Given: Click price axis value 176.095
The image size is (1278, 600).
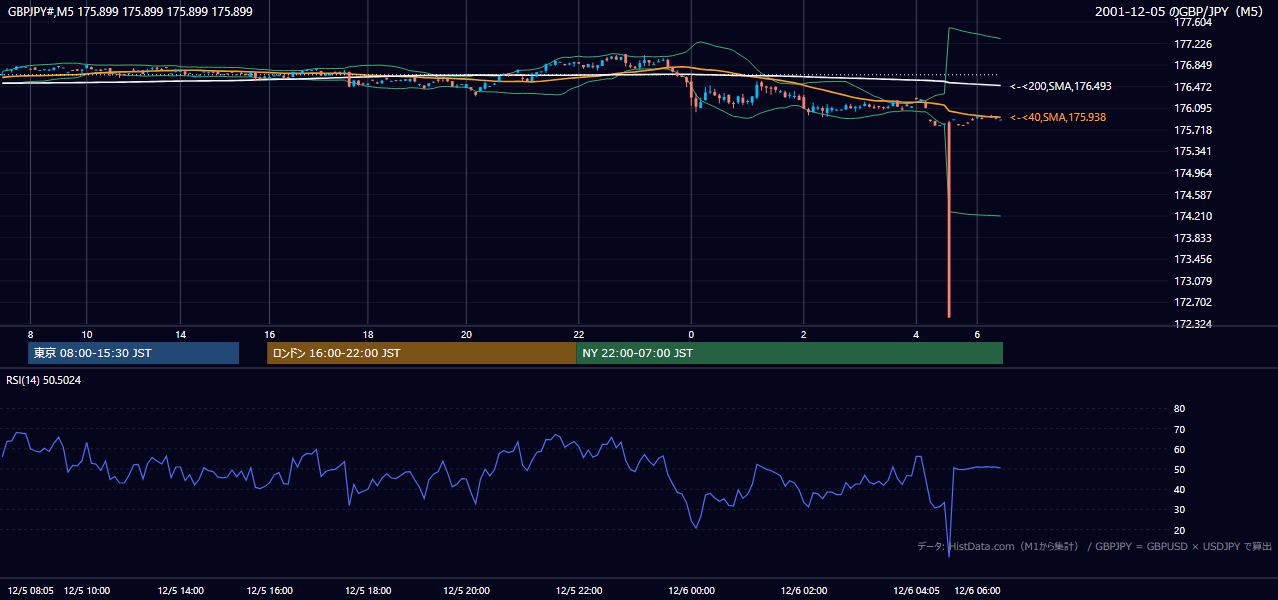Looking at the screenshot, I should (1192, 108).
